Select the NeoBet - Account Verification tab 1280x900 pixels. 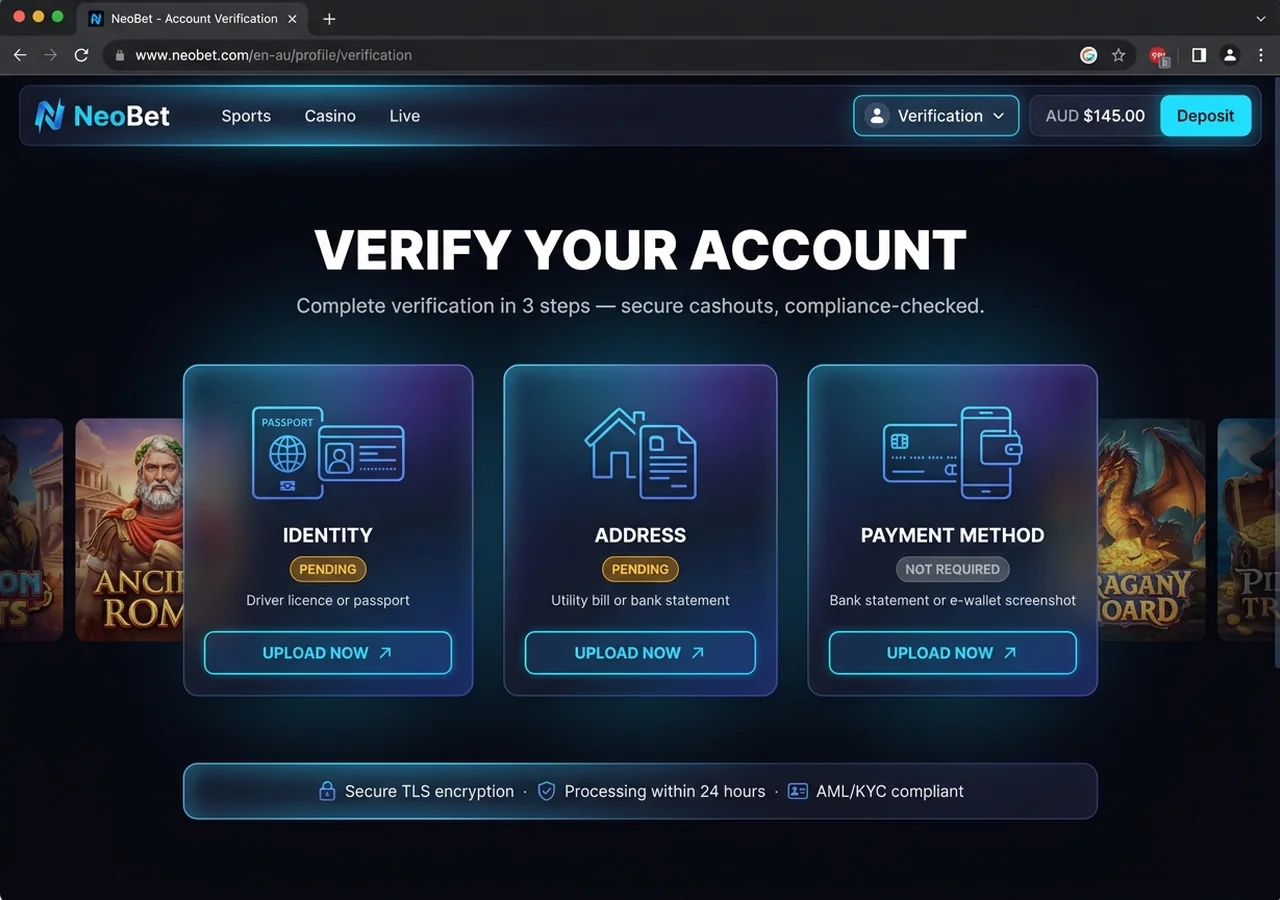click(x=193, y=18)
